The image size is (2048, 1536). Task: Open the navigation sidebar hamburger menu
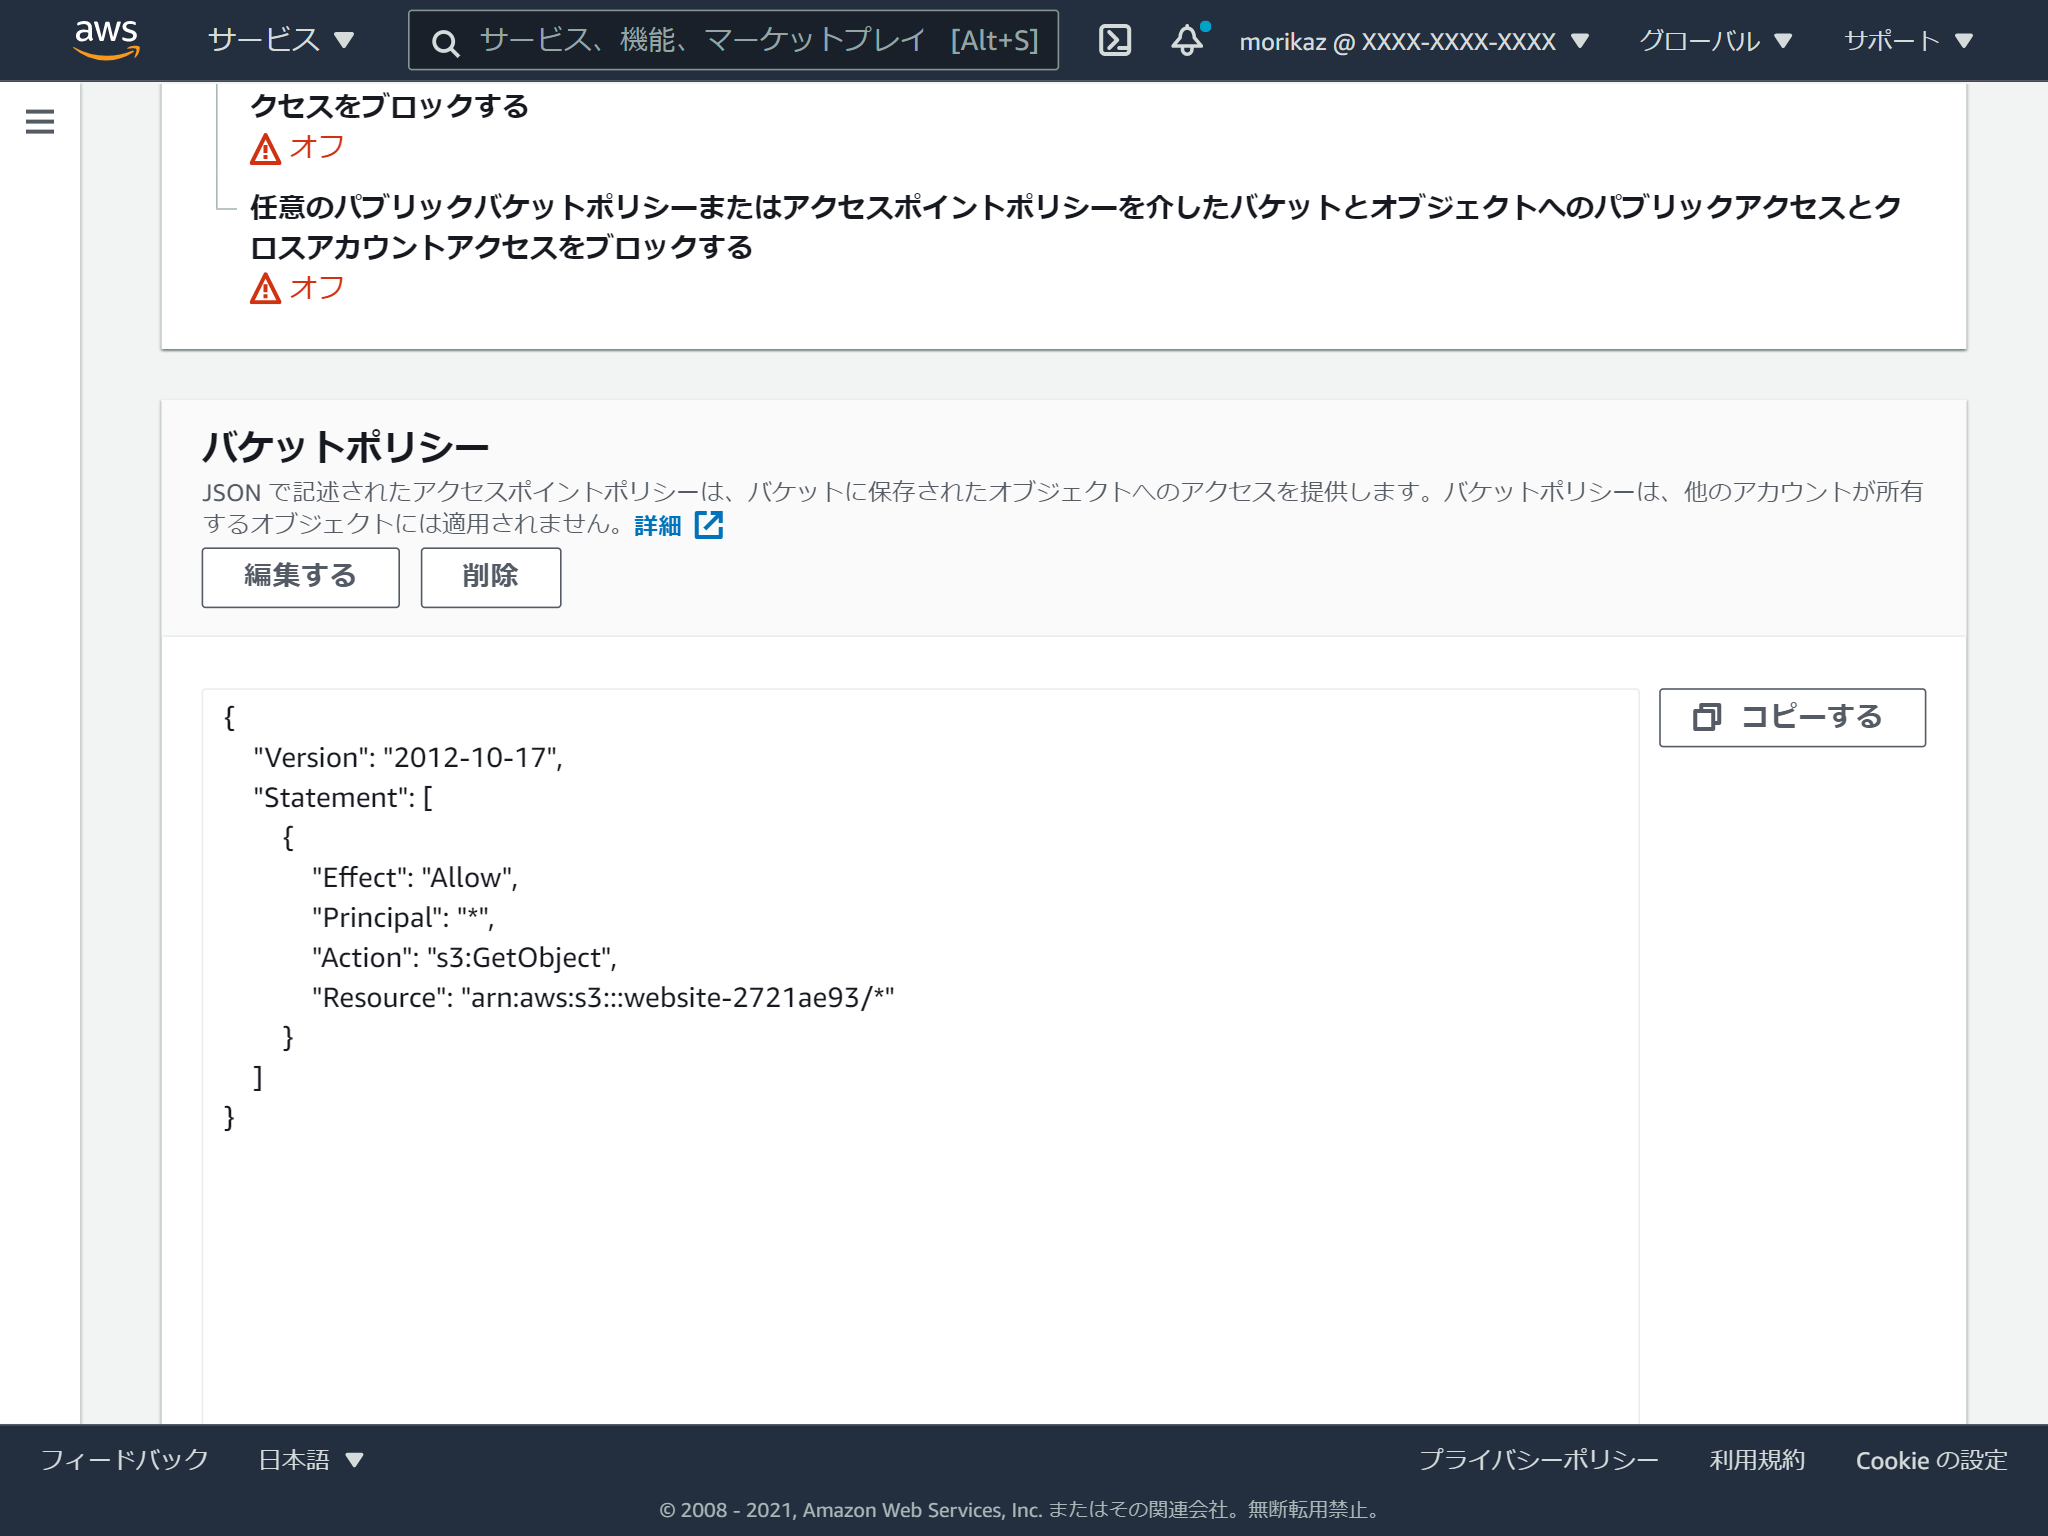pos(39,122)
